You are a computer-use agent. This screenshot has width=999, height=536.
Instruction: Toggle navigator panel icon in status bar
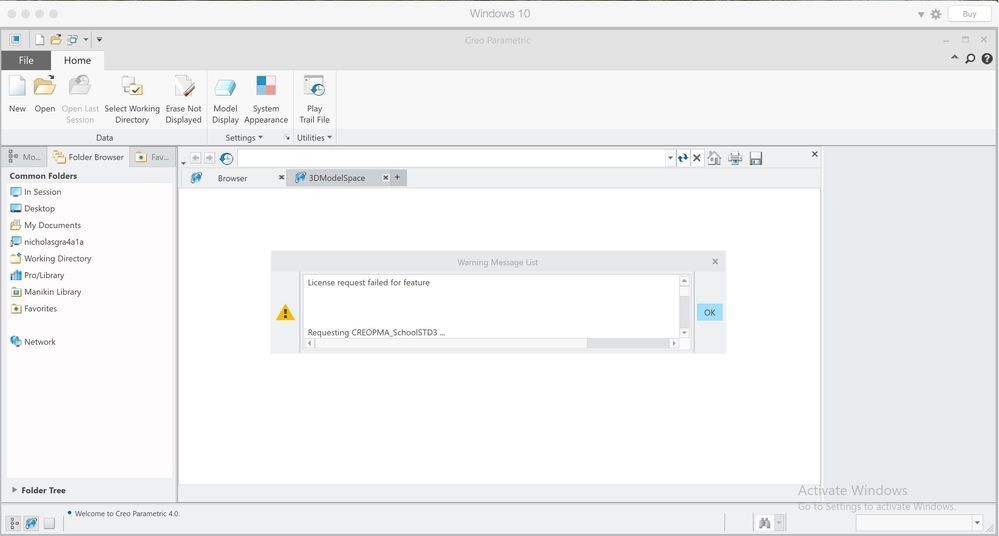pyautogui.click(x=14, y=523)
